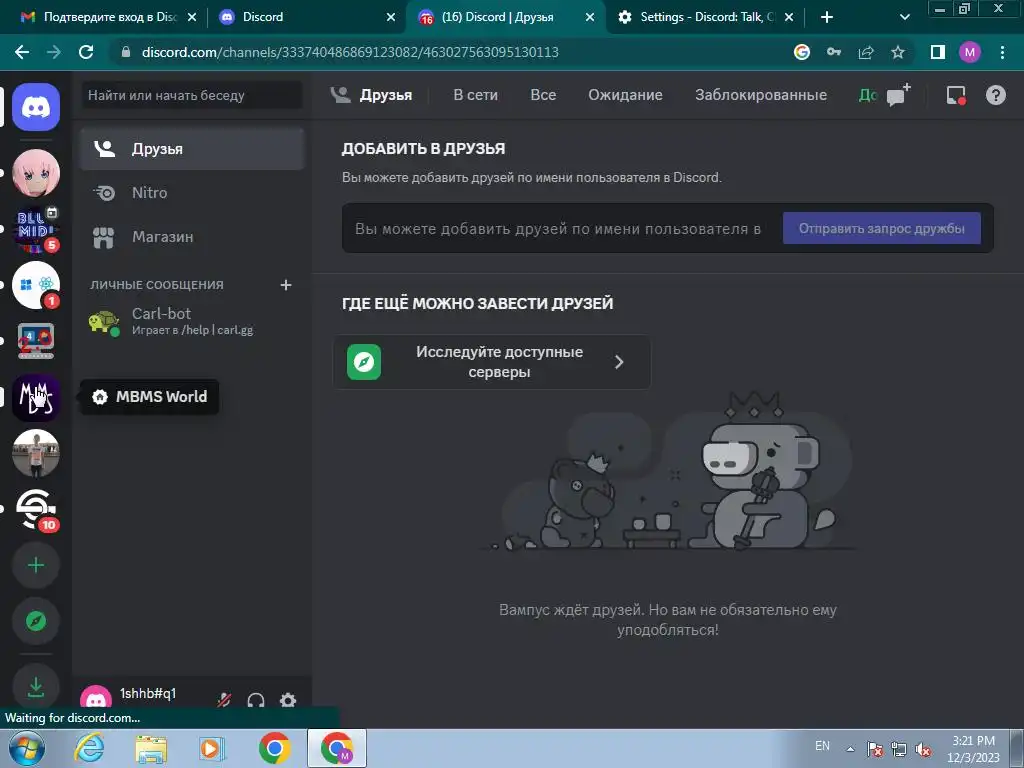Show hidden system tray icons
The image size is (1024, 768).
850,749
